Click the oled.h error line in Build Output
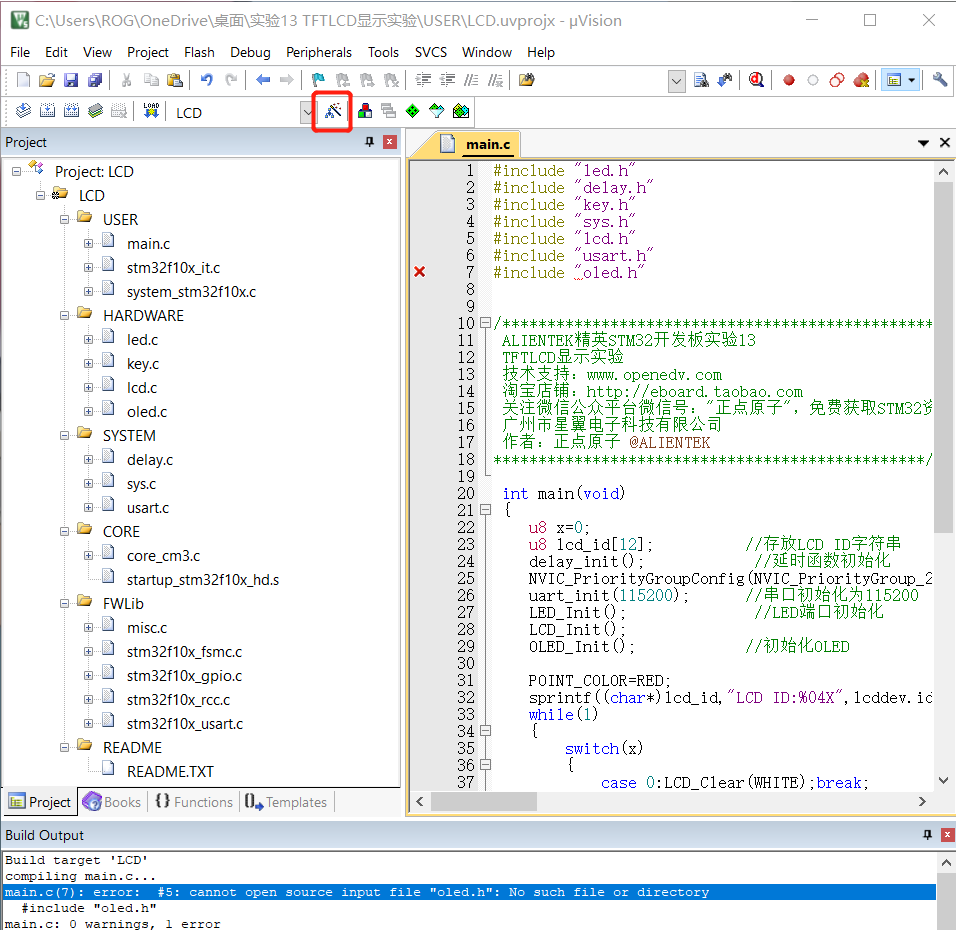 [x=469, y=892]
